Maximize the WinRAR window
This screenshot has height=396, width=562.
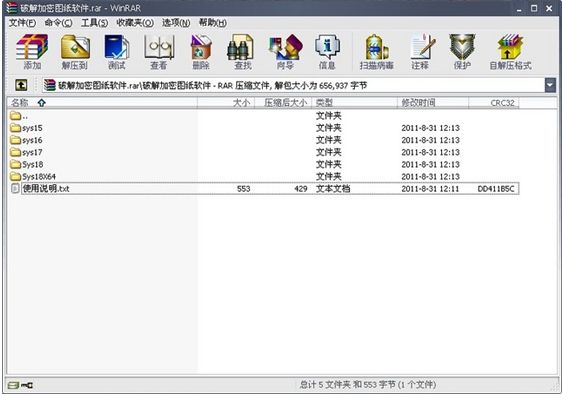(x=534, y=8)
